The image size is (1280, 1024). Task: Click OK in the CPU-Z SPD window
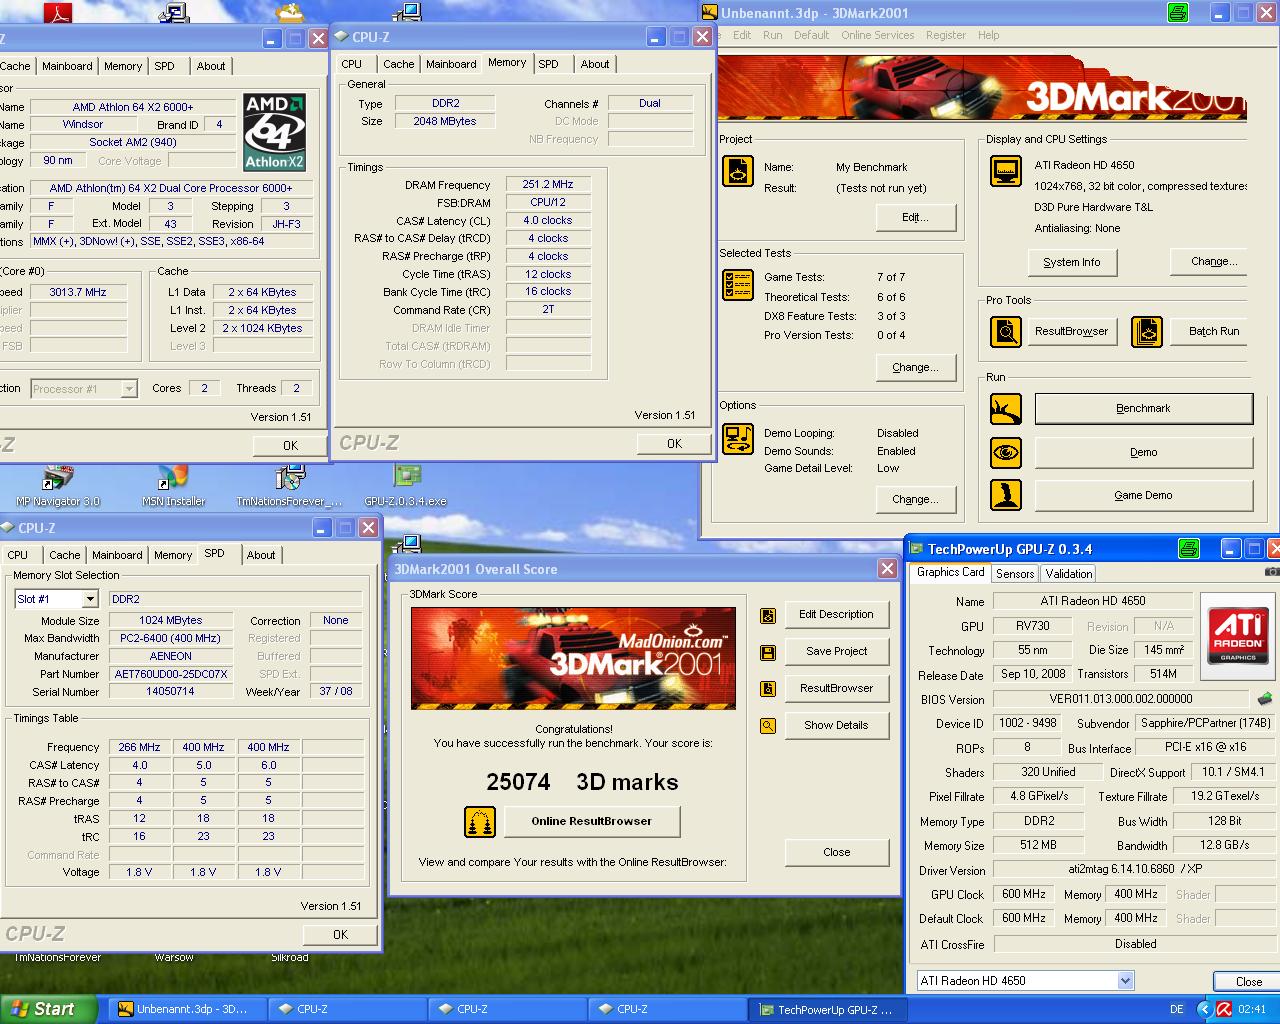340,935
